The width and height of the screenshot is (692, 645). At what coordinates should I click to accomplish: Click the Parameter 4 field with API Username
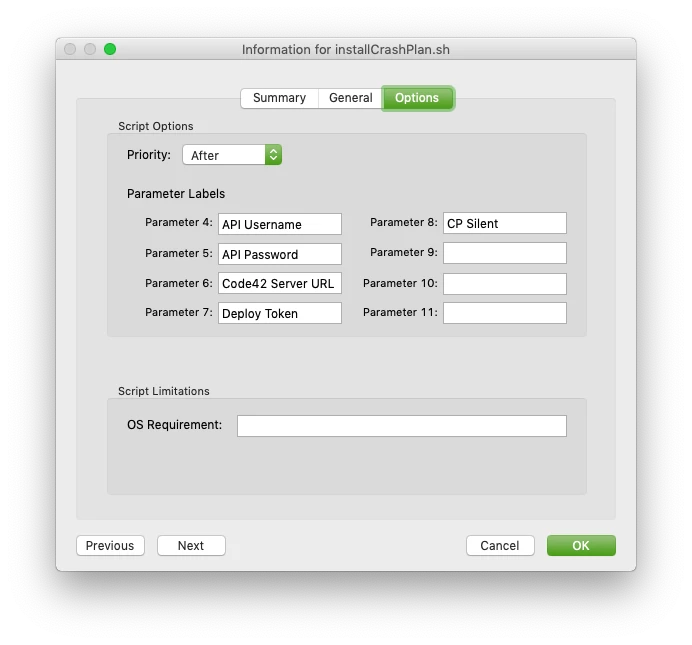pyautogui.click(x=280, y=225)
